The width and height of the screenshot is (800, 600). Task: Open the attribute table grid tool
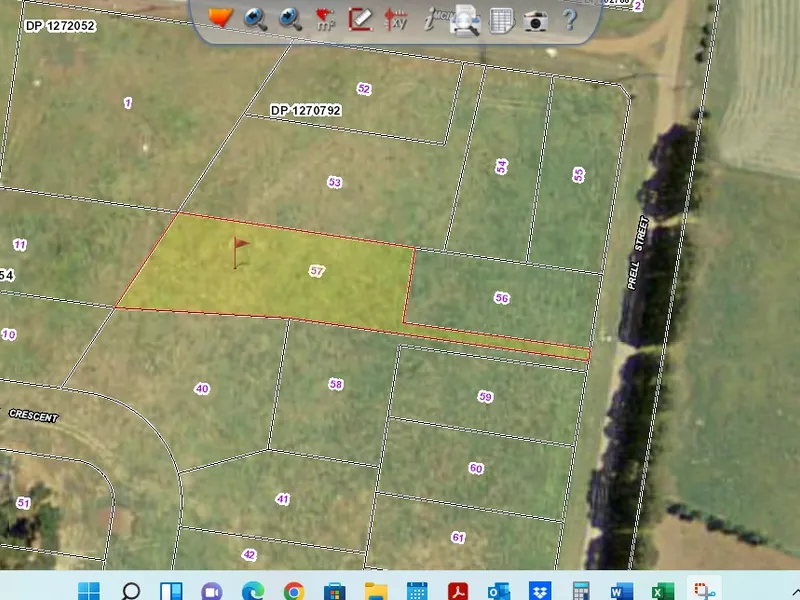click(500, 19)
